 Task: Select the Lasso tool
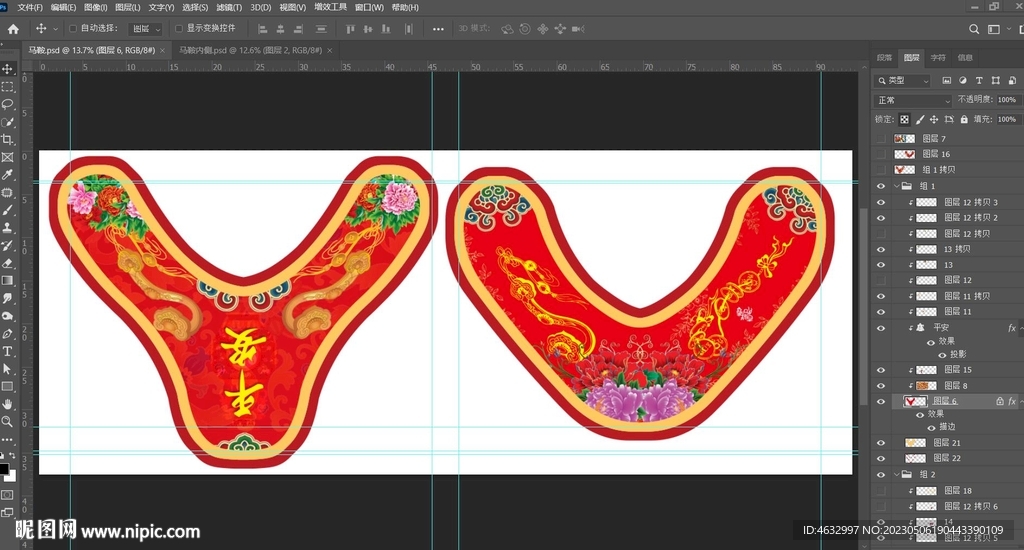click(8, 104)
